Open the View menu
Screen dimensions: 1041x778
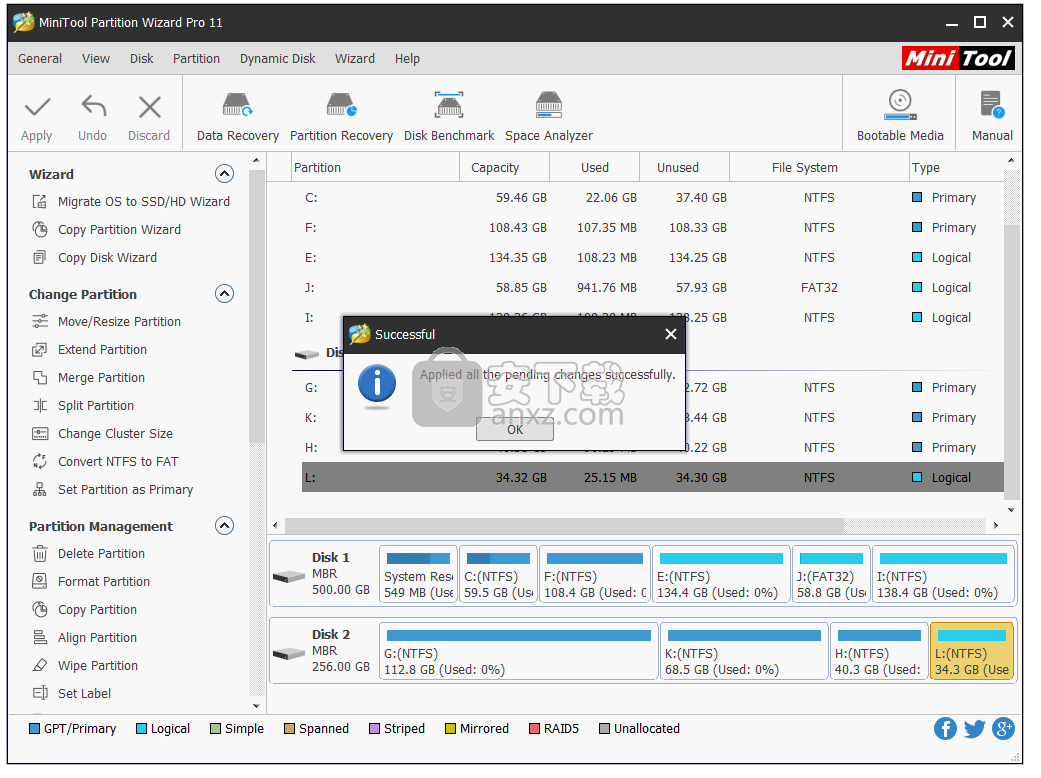pyautogui.click(x=96, y=58)
